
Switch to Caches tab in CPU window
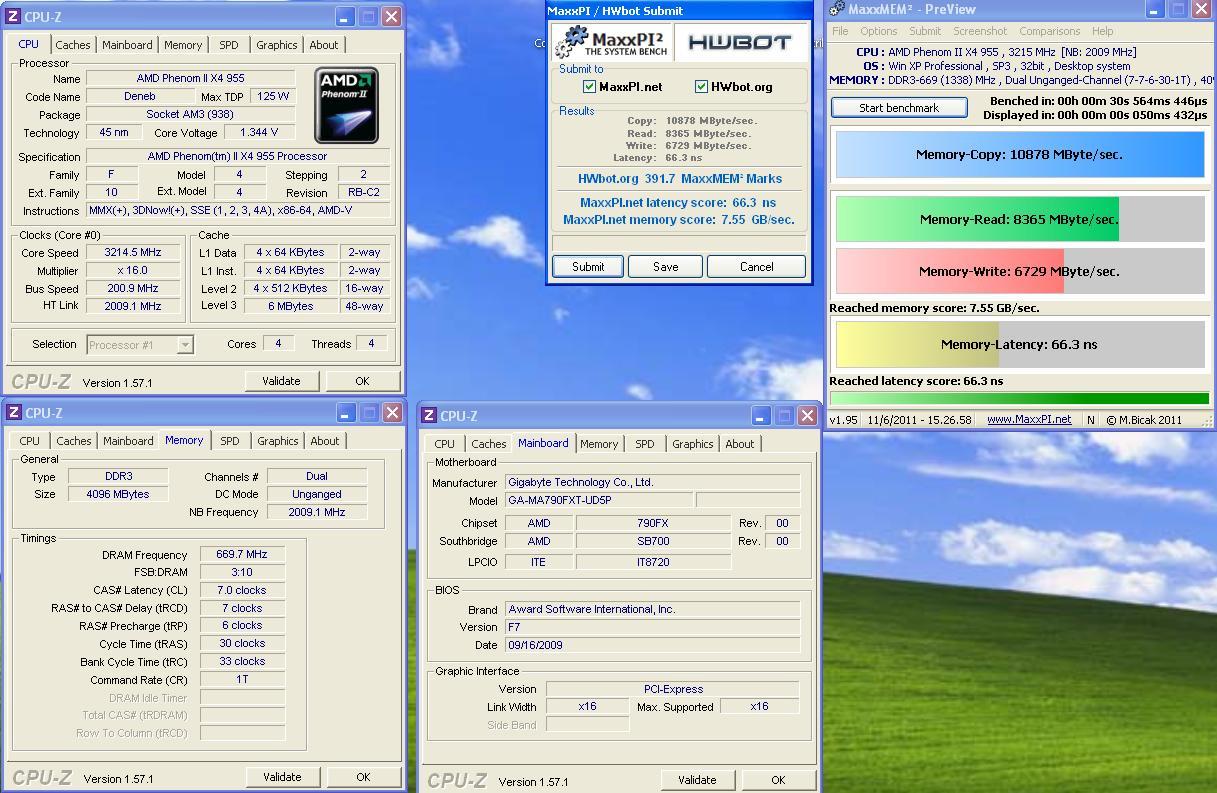pos(73,45)
